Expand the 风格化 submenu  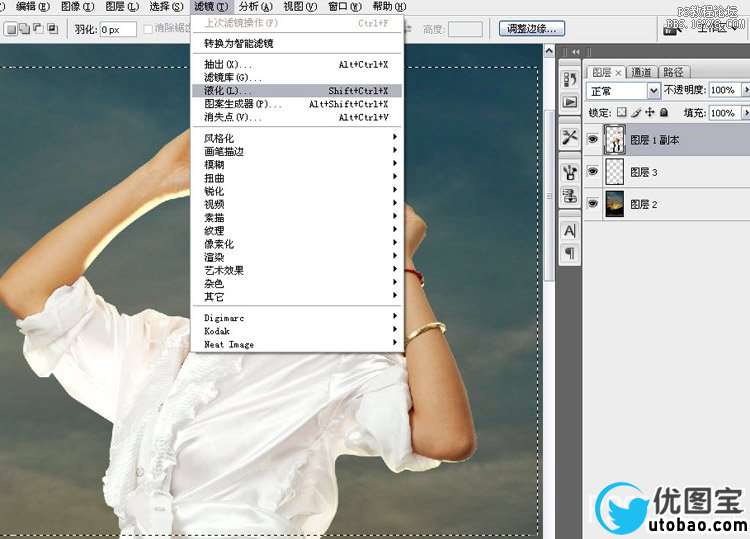tap(297, 138)
